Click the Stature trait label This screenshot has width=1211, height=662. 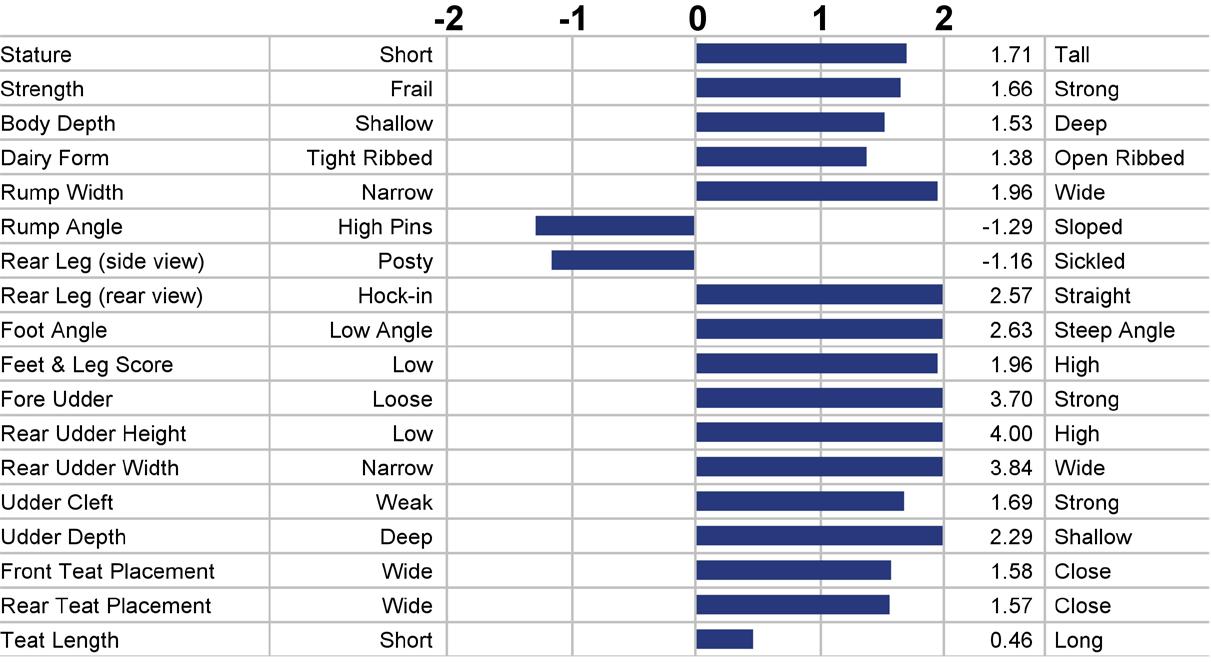36,55
